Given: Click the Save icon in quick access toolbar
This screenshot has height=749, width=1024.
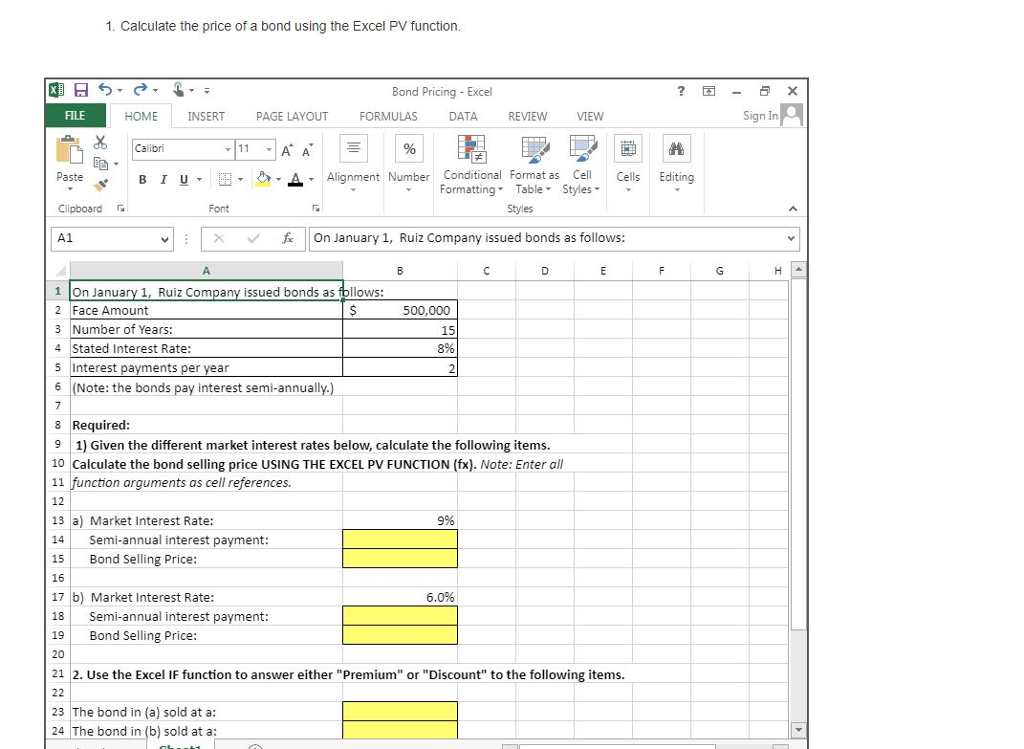Looking at the screenshot, I should 81,90.
